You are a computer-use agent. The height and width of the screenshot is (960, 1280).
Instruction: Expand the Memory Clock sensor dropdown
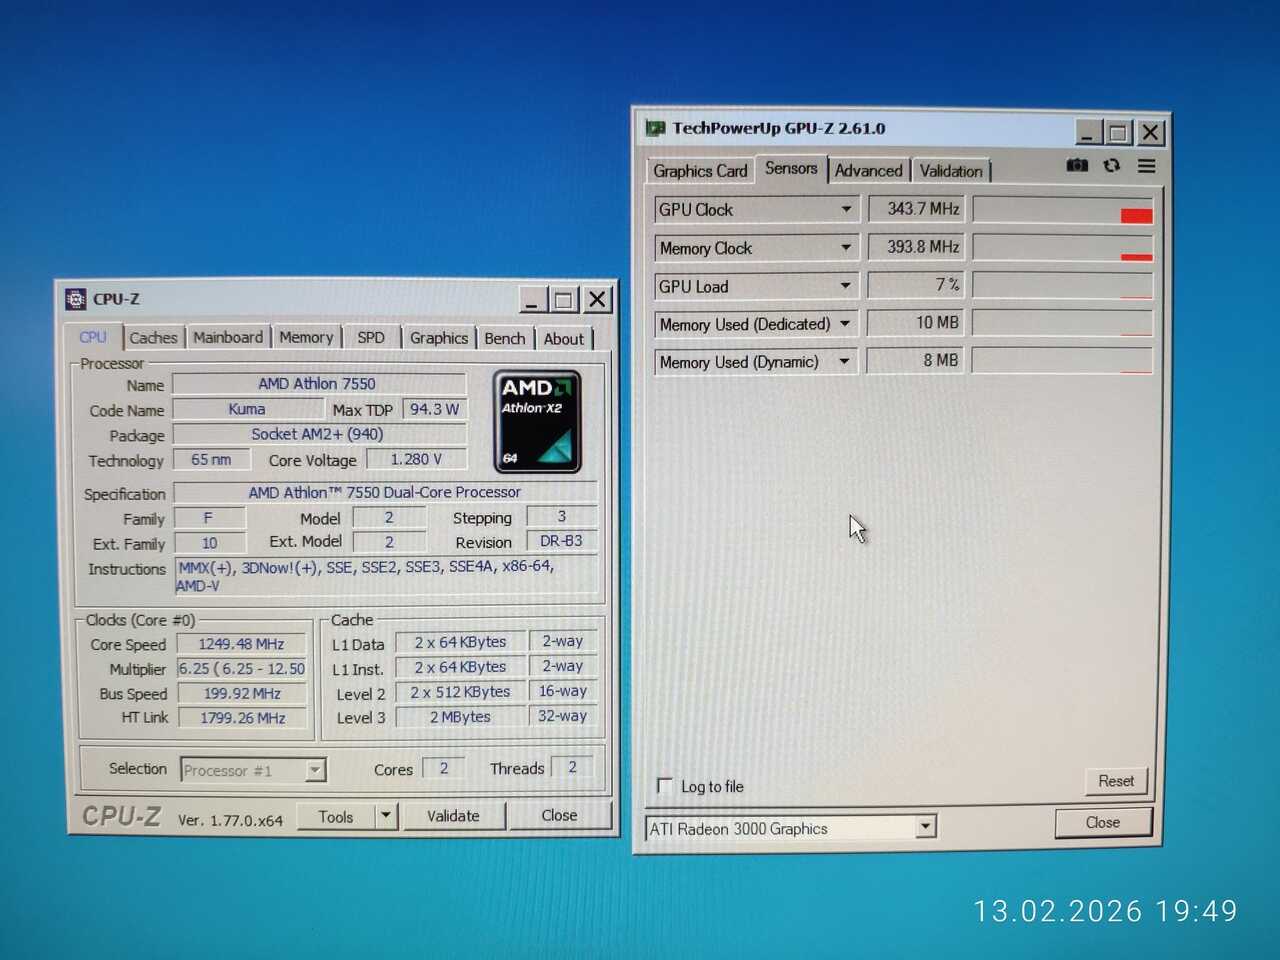846,247
